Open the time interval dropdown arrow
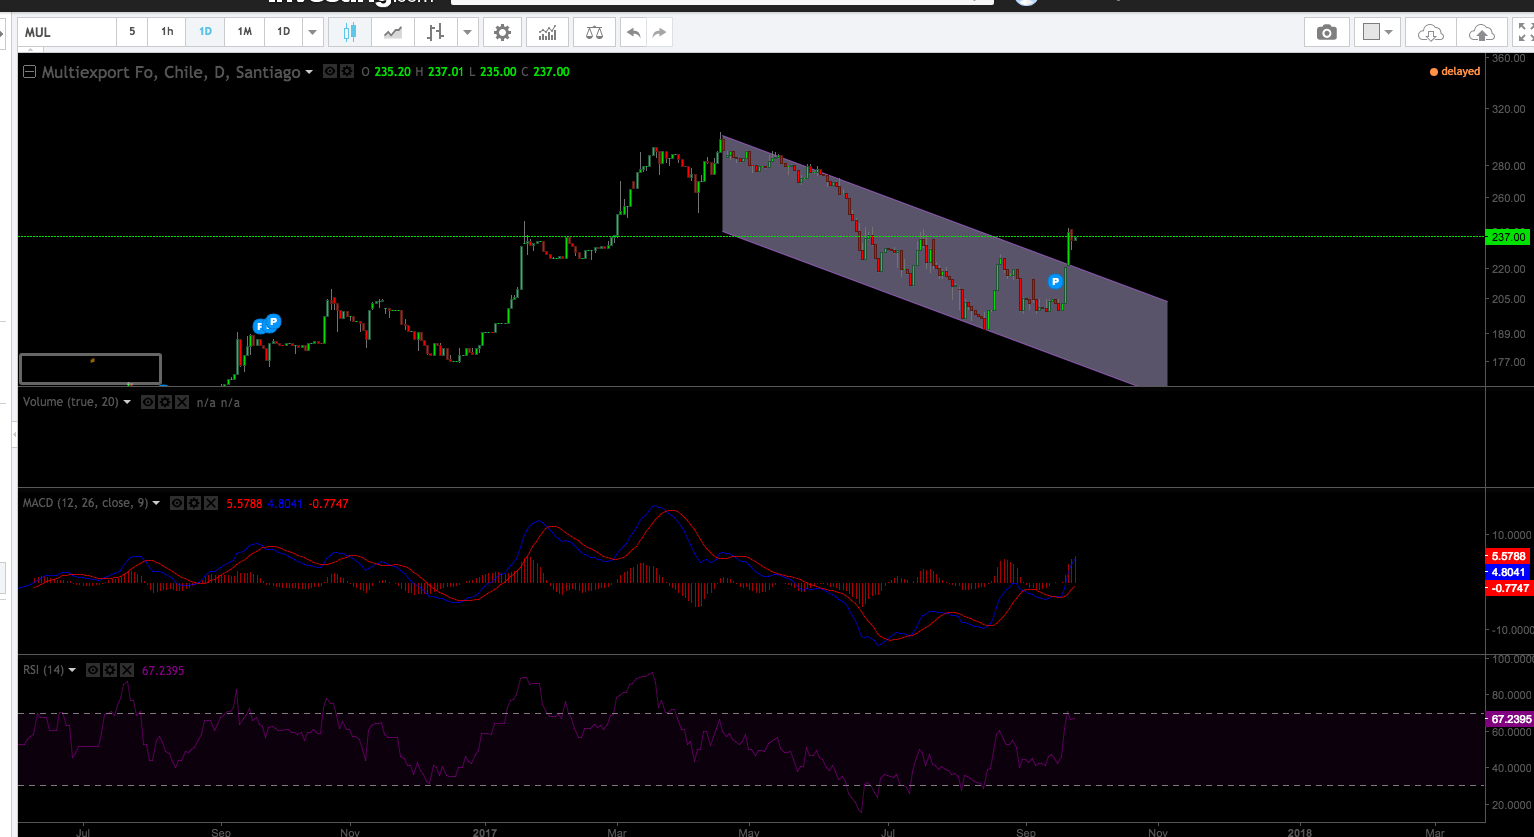1534x837 pixels. [x=313, y=32]
